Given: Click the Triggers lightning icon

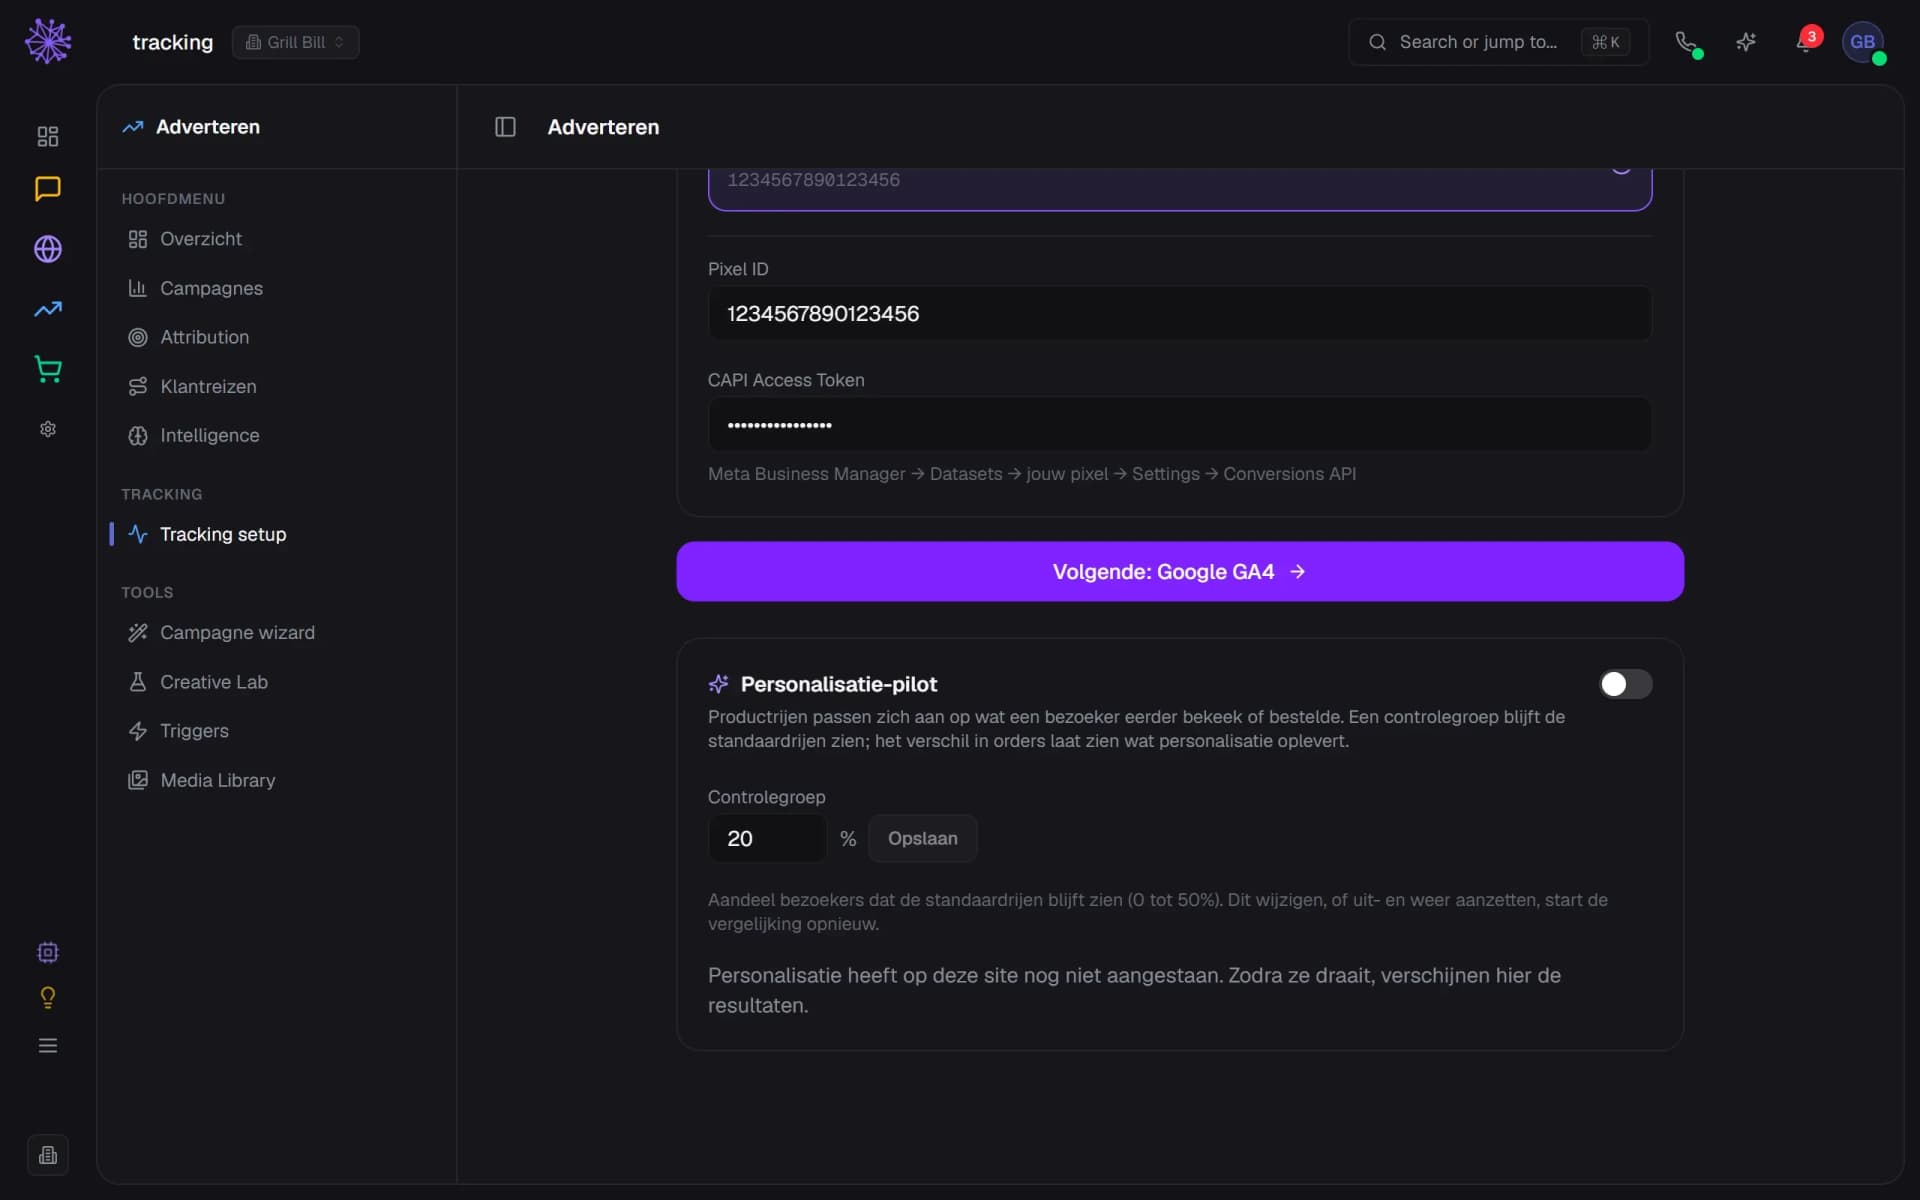Looking at the screenshot, I should 138,731.
